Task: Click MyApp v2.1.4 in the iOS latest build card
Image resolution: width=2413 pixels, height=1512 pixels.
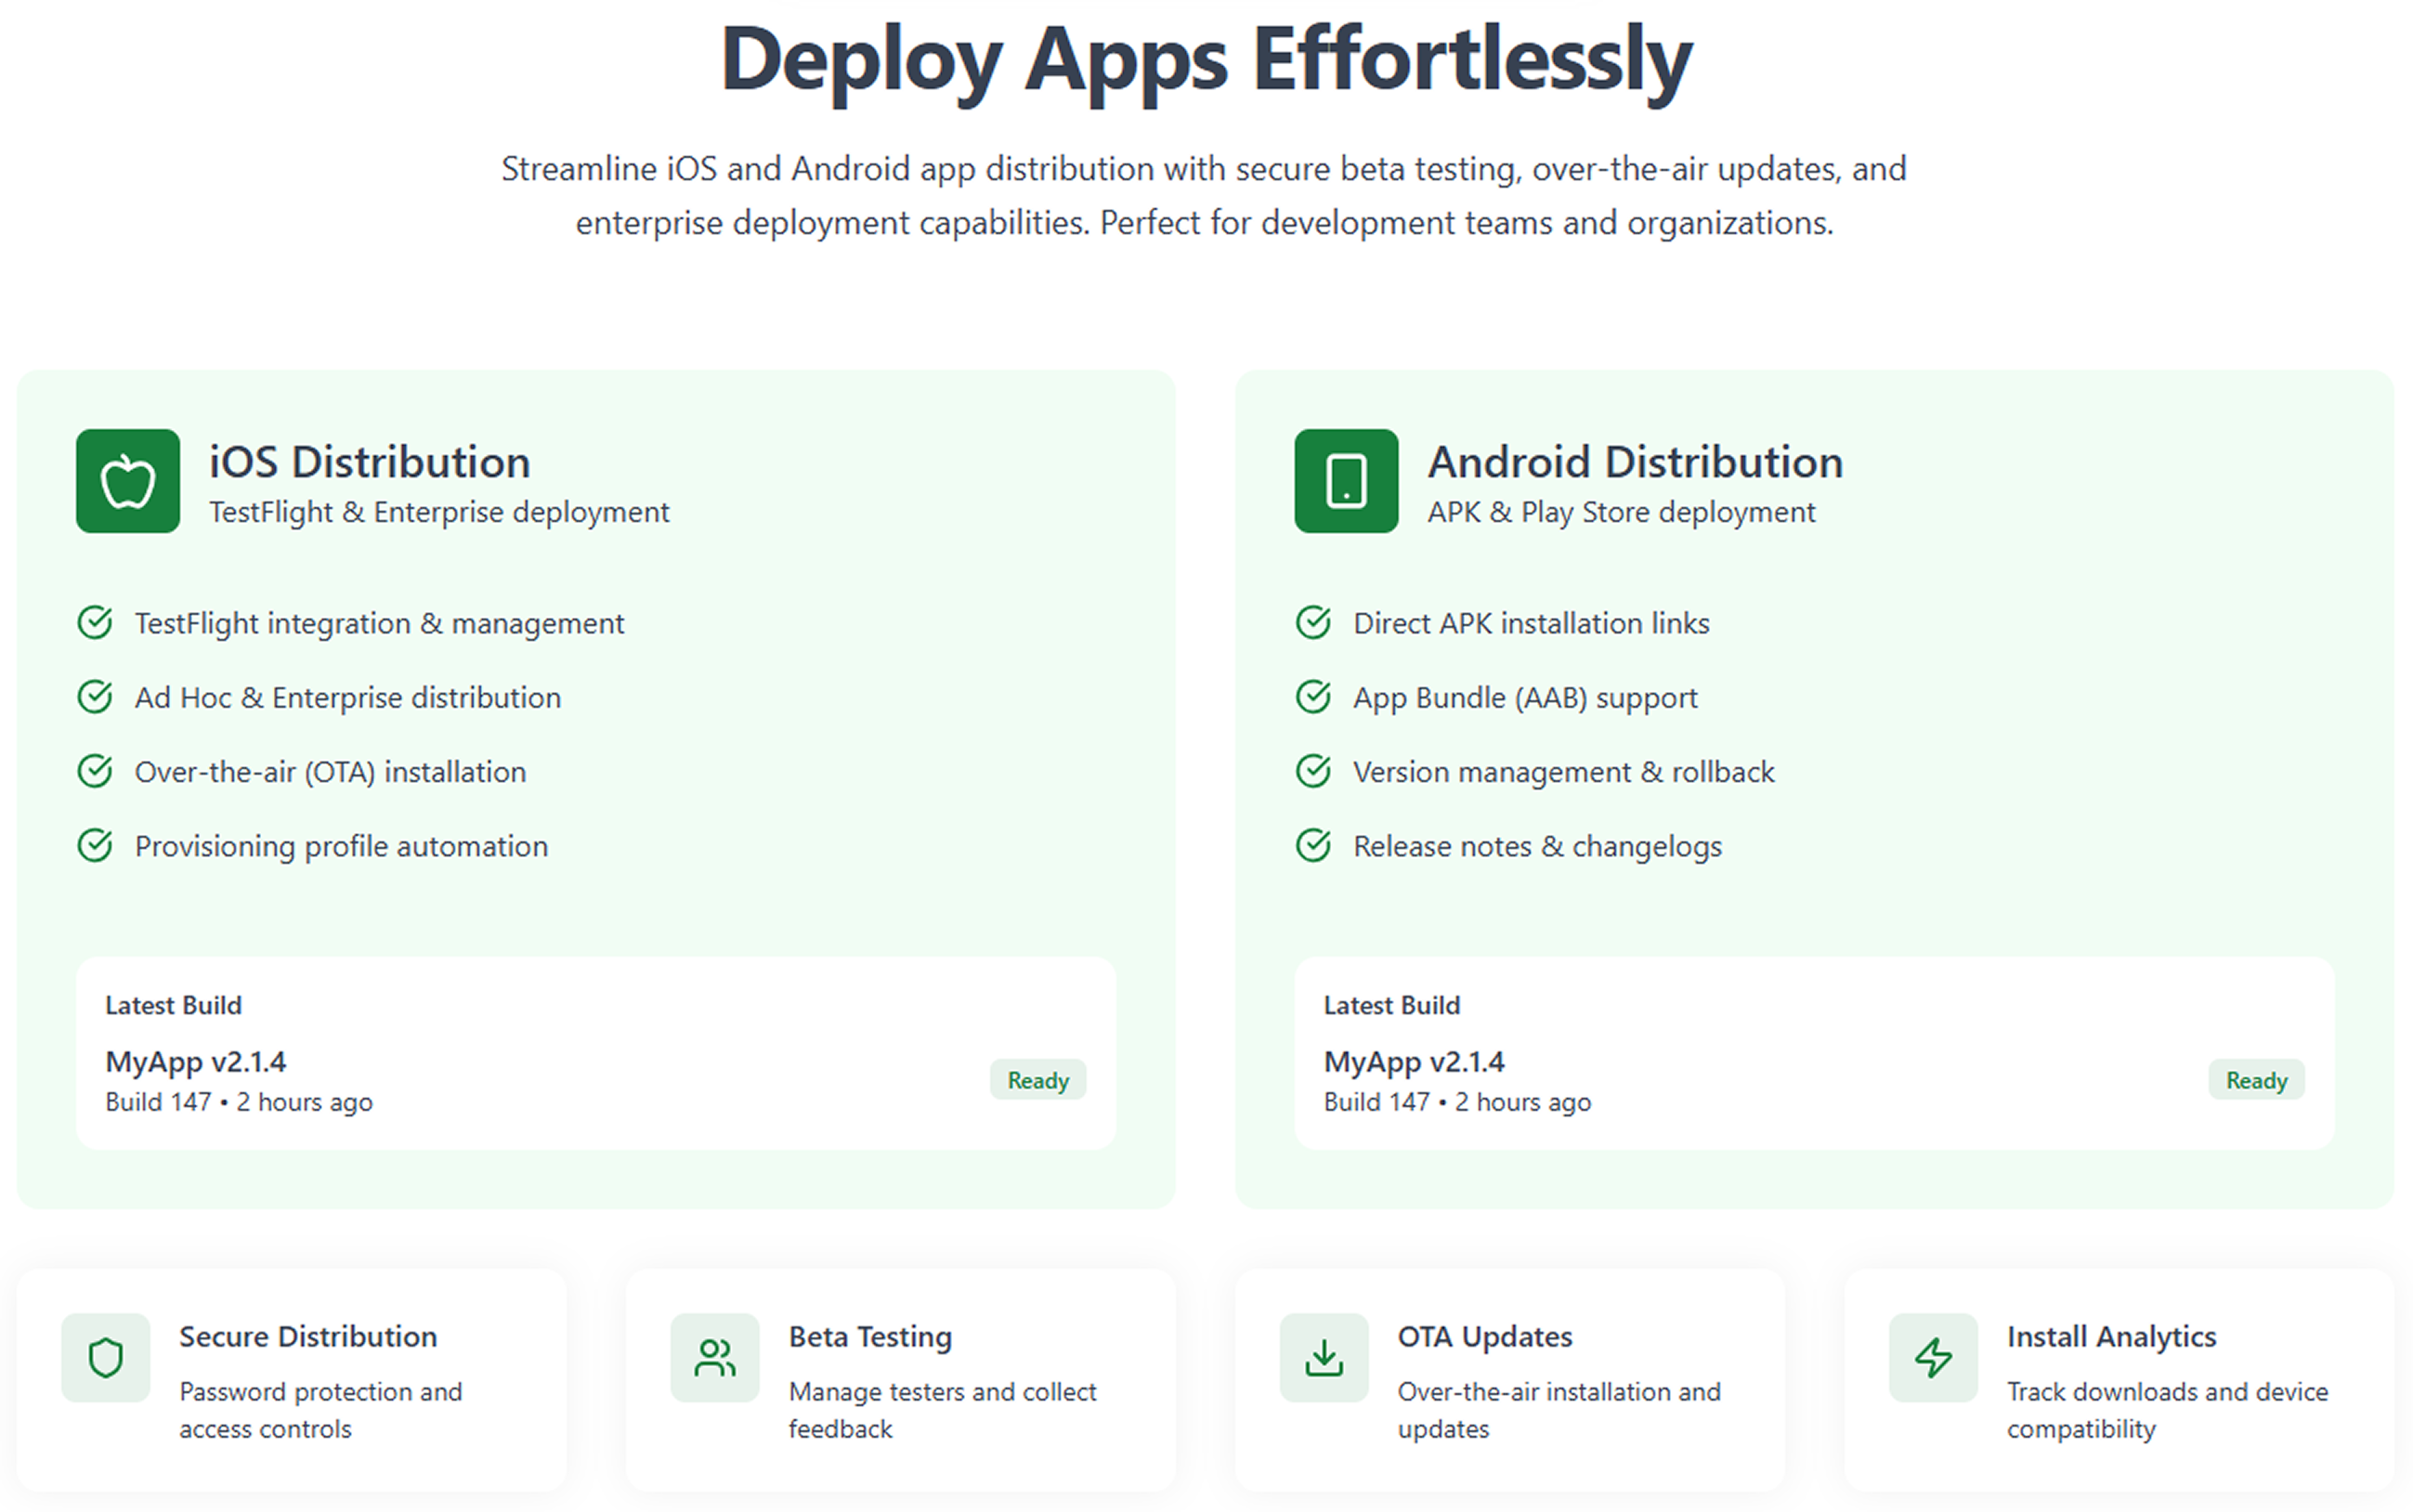Action: tap(196, 1061)
